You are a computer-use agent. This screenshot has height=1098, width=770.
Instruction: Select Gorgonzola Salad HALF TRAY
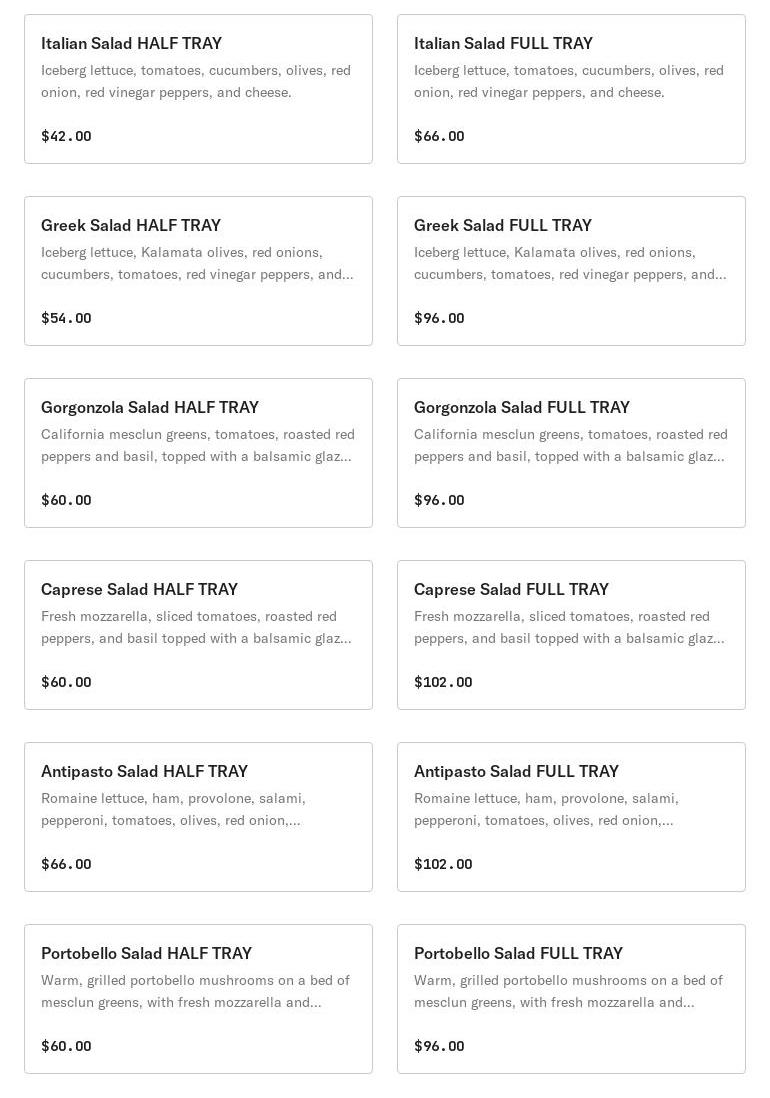[198, 453]
